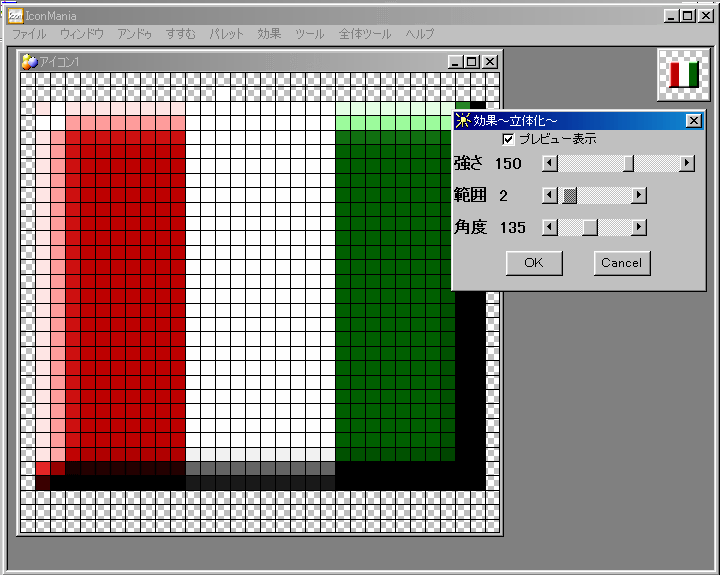The height and width of the screenshot is (575, 720).
Task: Toggle the プレビュー表示 checkbox
Action: [x=508, y=139]
